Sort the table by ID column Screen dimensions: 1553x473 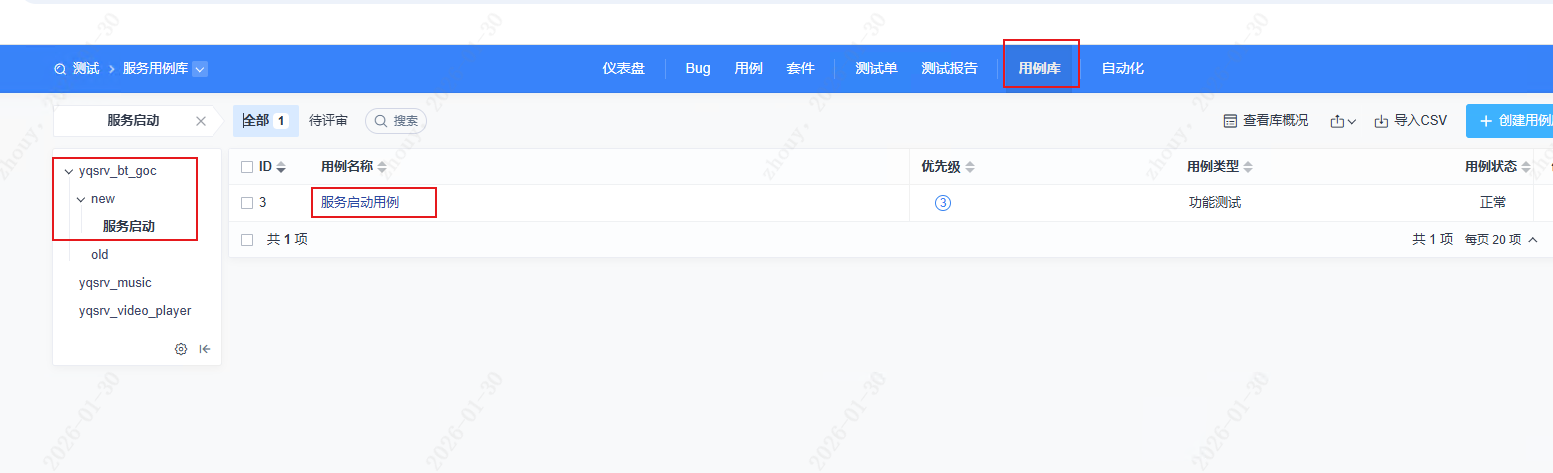click(281, 167)
